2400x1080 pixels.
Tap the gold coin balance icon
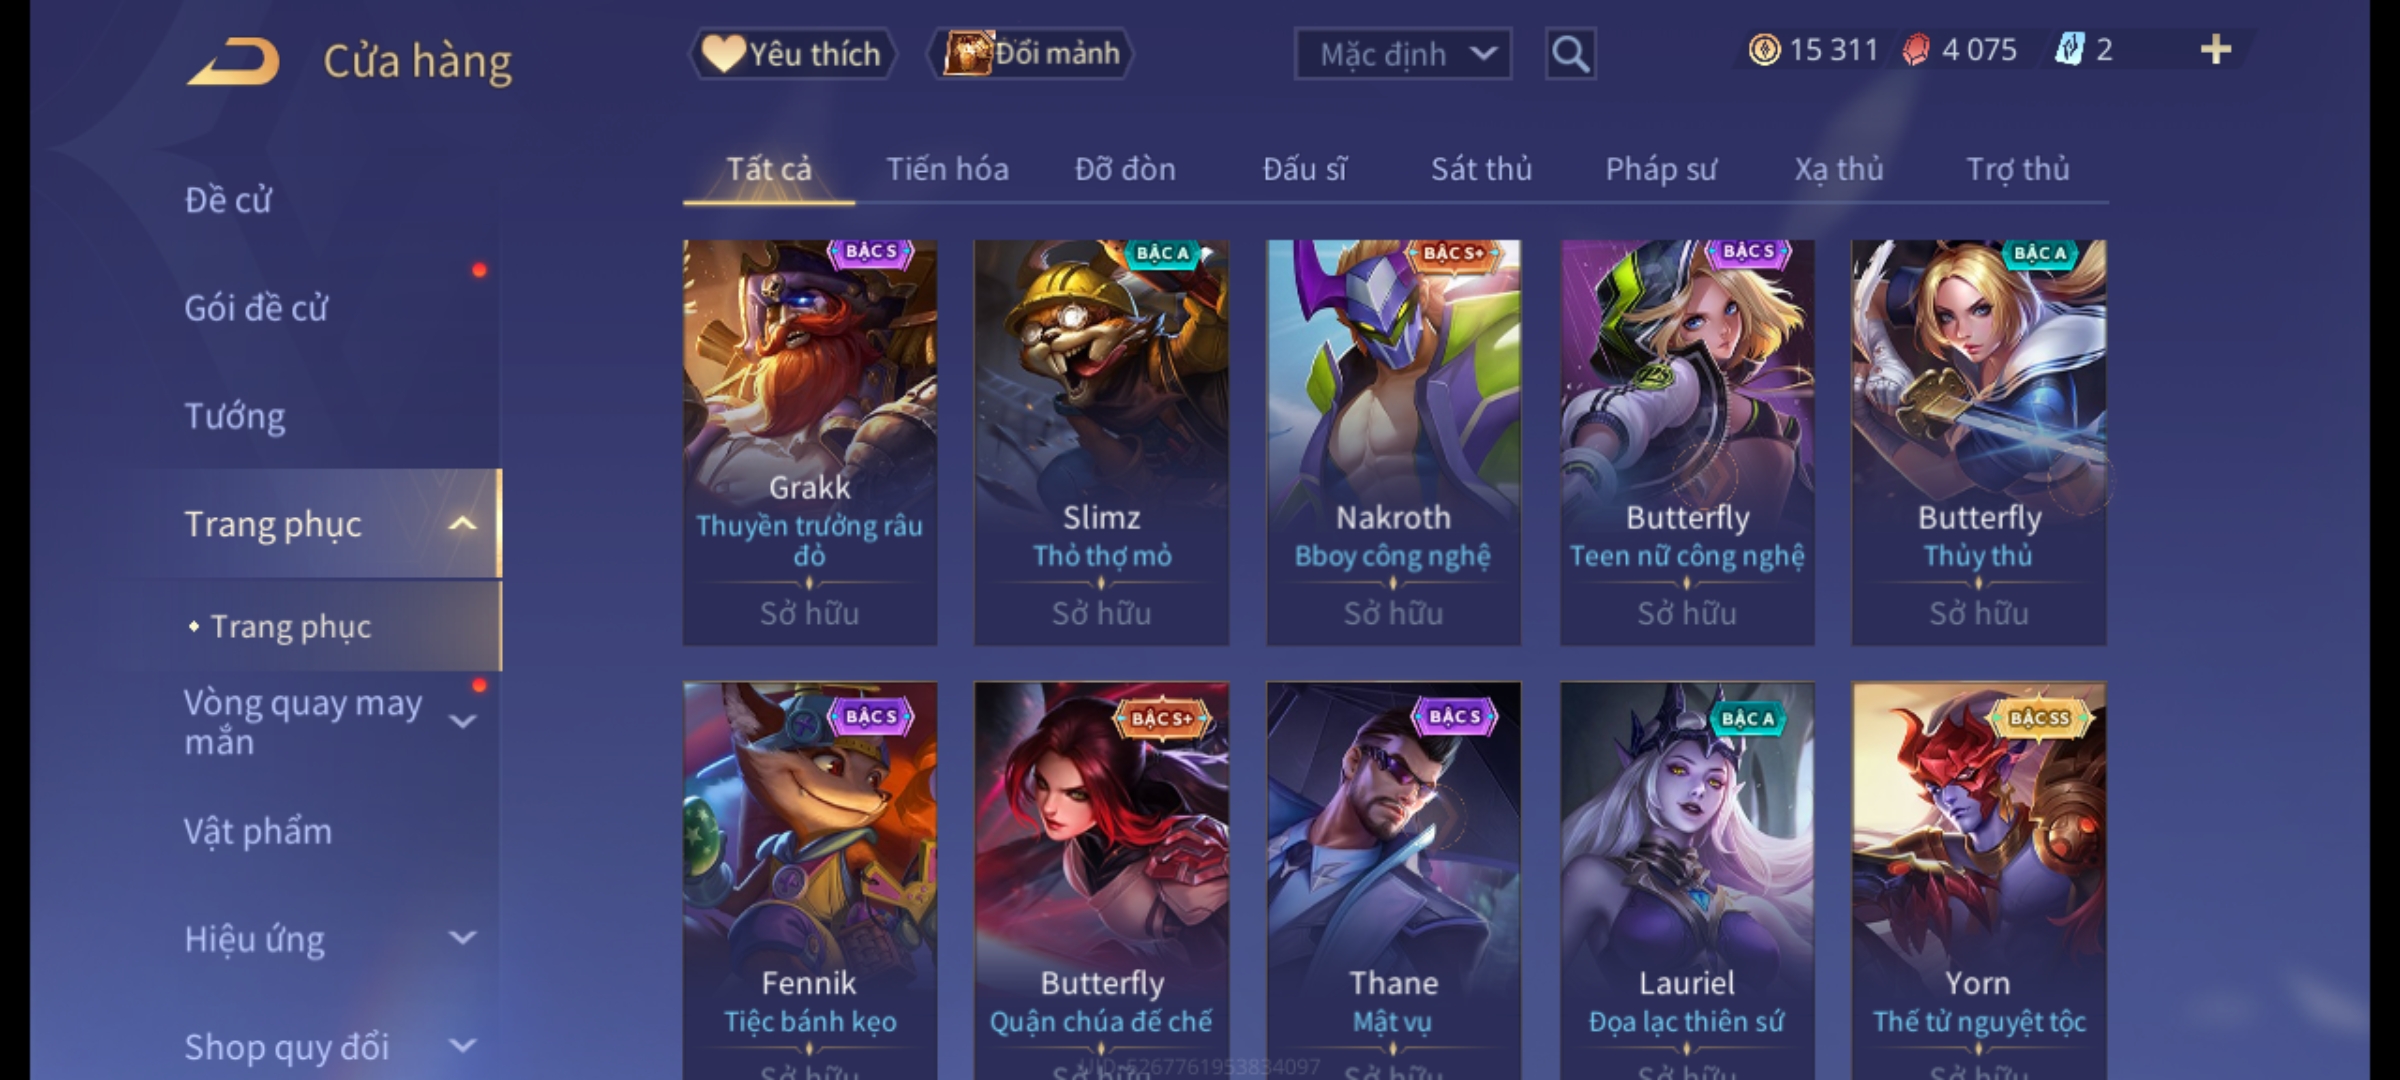click(1764, 50)
